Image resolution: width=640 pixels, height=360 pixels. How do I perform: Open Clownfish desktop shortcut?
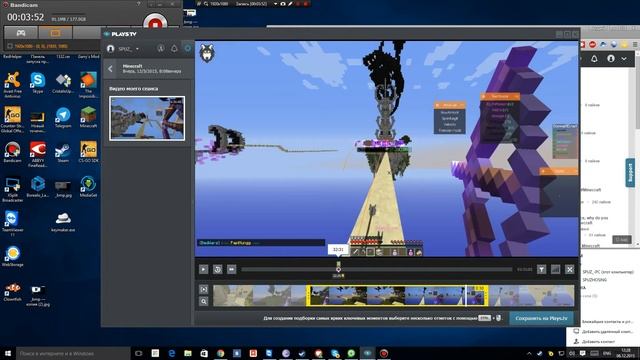pyautogui.click(x=12, y=291)
